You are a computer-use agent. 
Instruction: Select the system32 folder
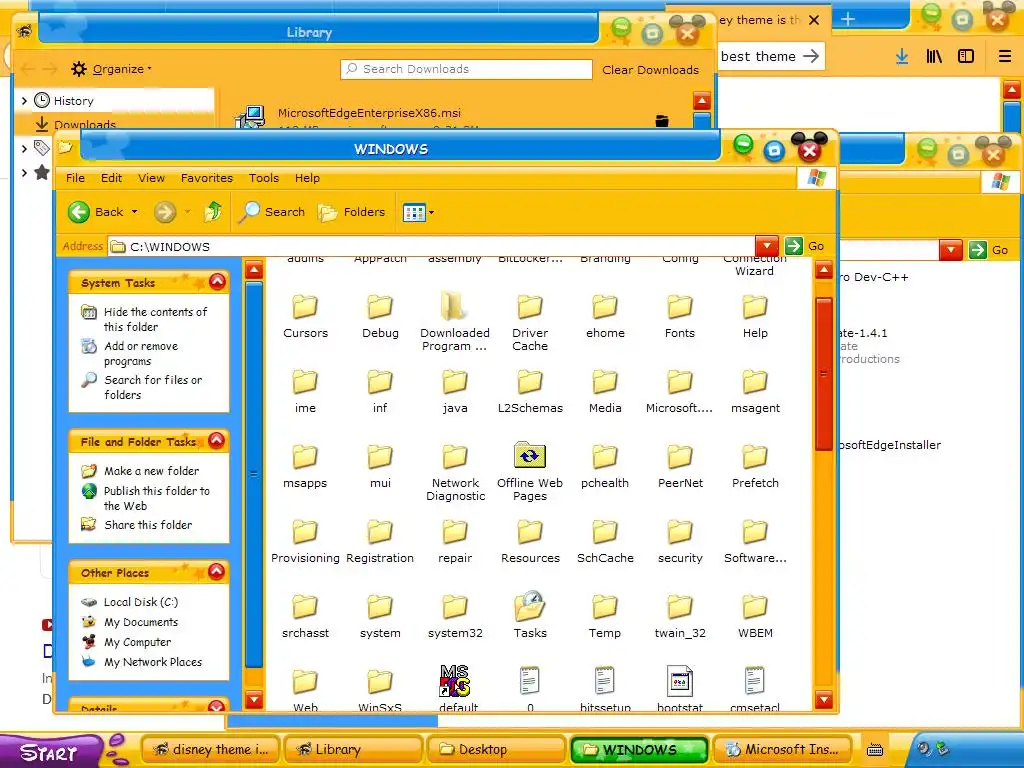[455, 616]
